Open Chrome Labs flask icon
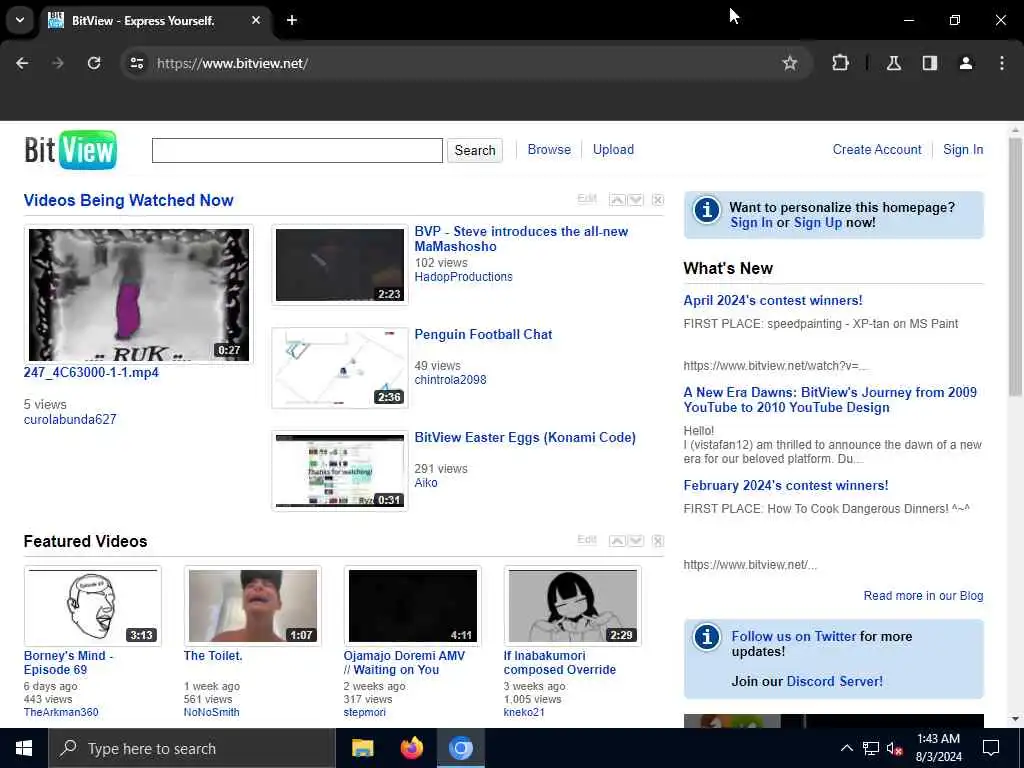Viewport: 1024px width, 768px height. (894, 63)
